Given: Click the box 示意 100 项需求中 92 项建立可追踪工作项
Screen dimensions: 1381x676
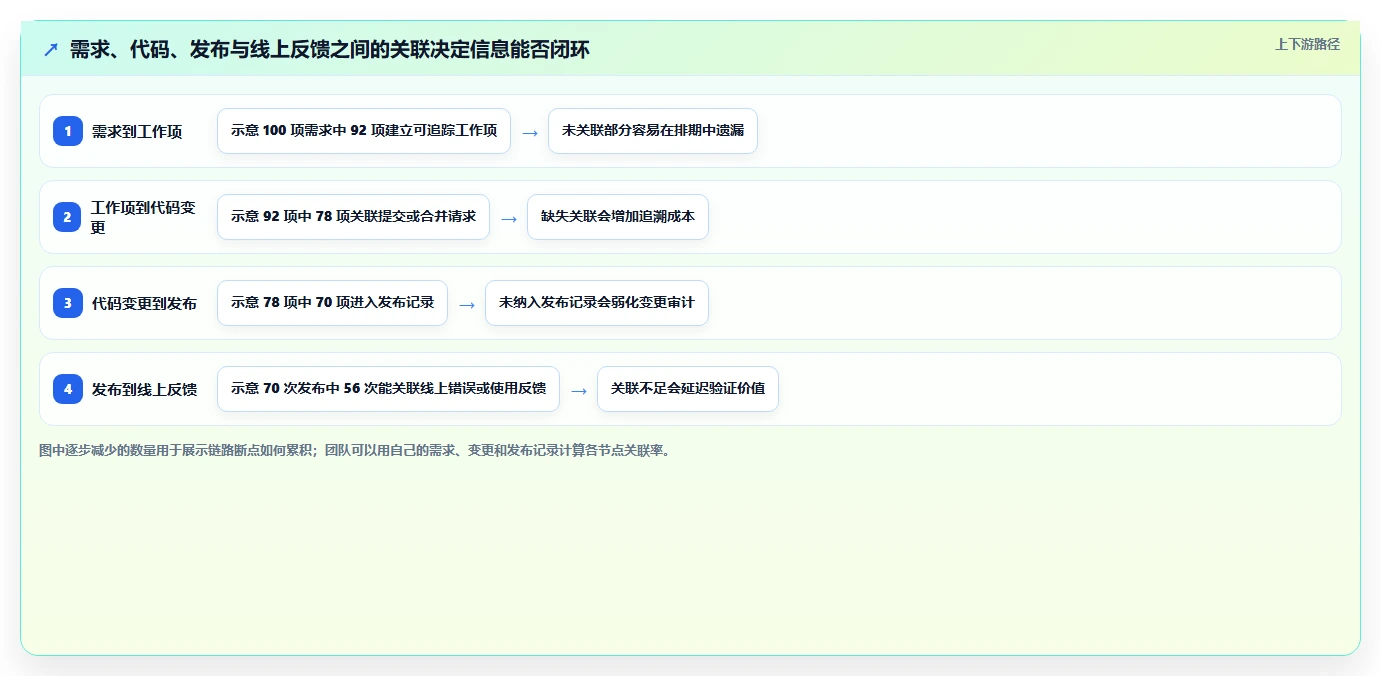Looking at the screenshot, I should 364,131.
